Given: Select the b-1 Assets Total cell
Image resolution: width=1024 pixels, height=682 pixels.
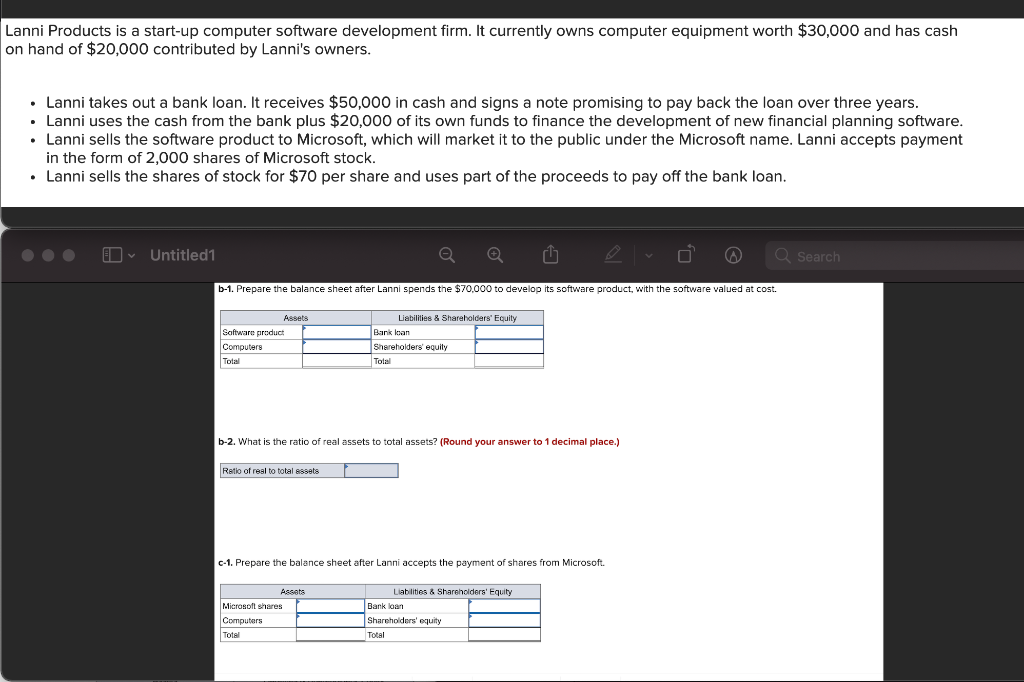Looking at the screenshot, I should 337,361.
